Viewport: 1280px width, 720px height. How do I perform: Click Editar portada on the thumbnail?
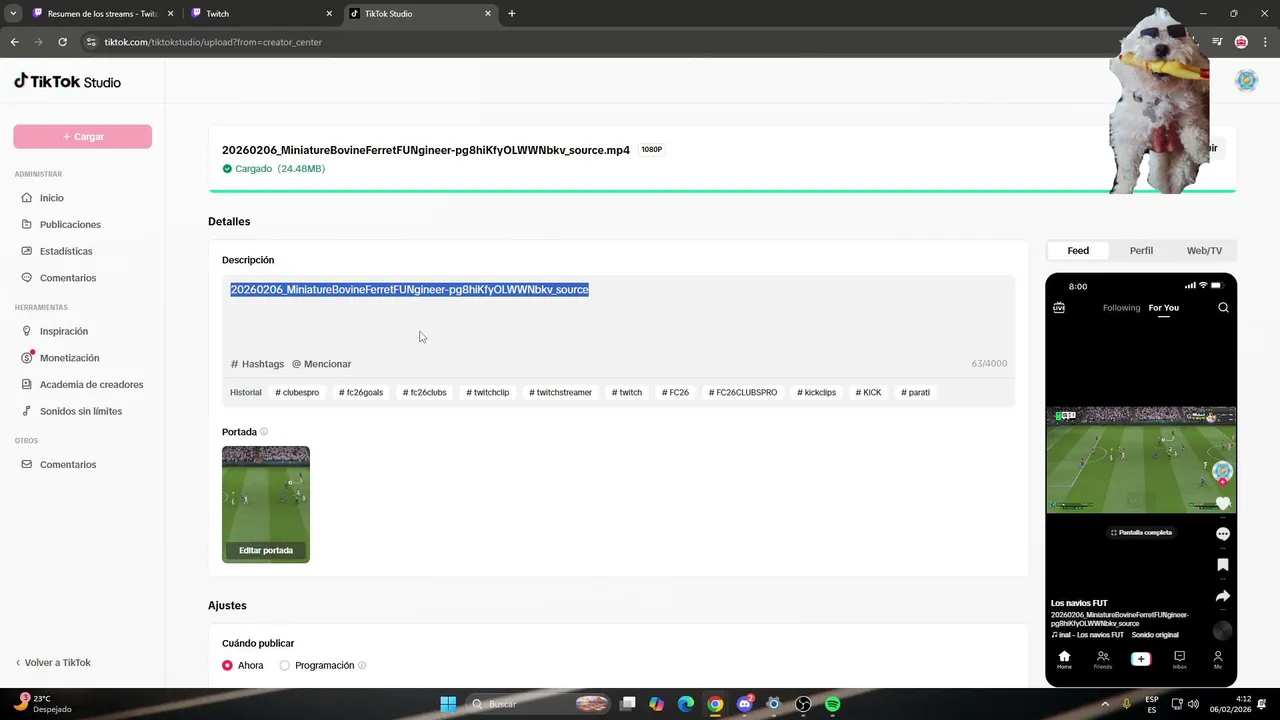coord(266,551)
